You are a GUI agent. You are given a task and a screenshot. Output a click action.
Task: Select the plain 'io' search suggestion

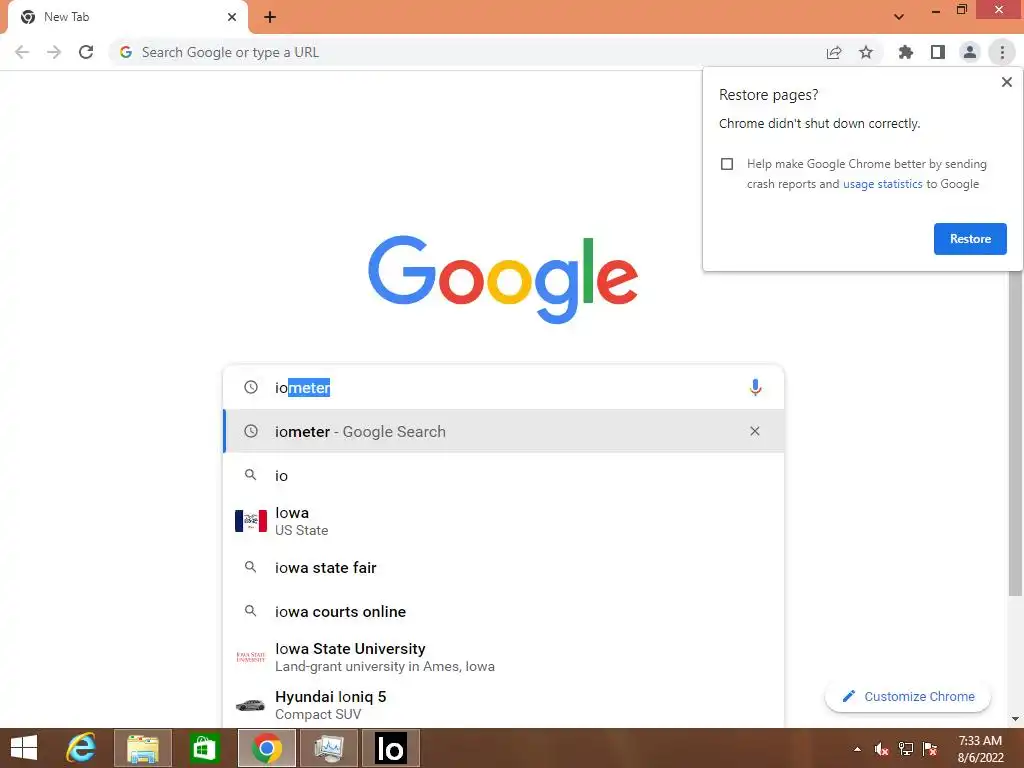(x=503, y=475)
